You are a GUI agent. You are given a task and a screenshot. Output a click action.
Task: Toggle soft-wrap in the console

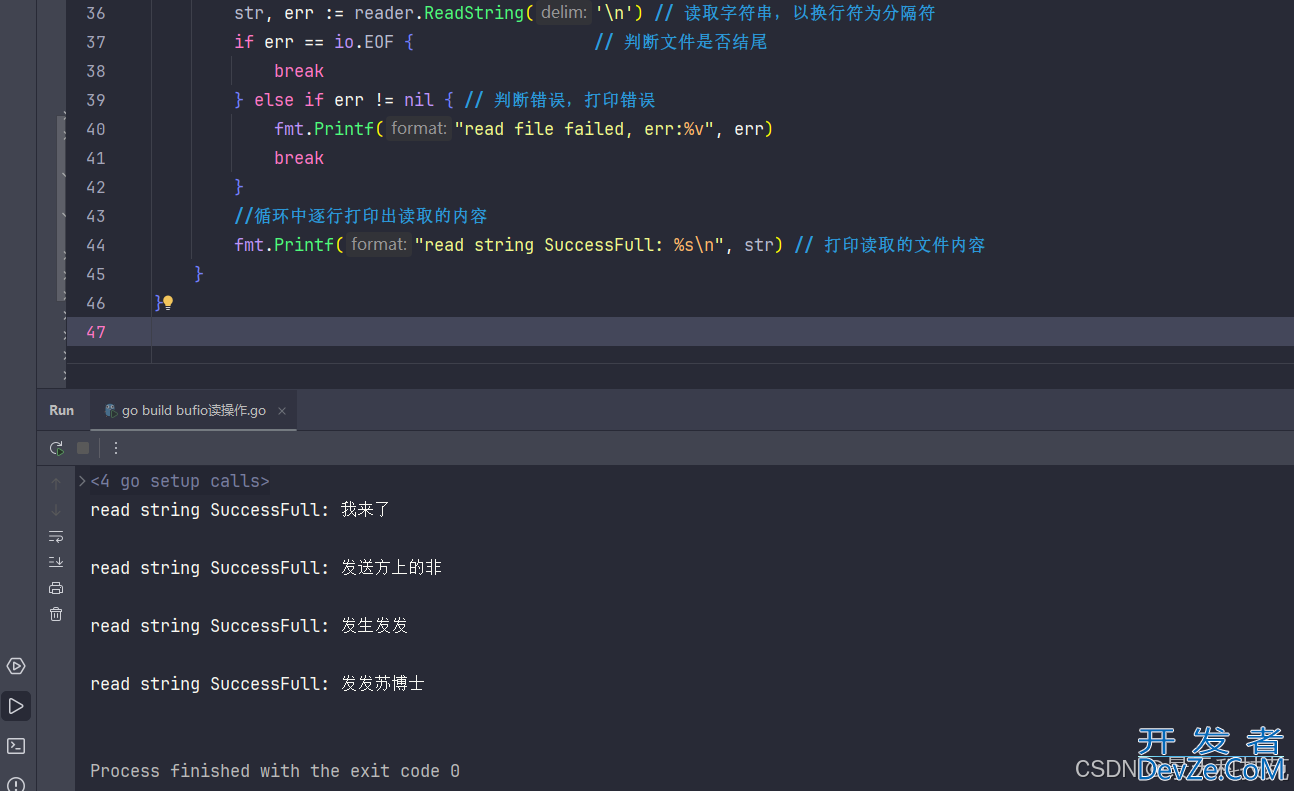coord(56,536)
